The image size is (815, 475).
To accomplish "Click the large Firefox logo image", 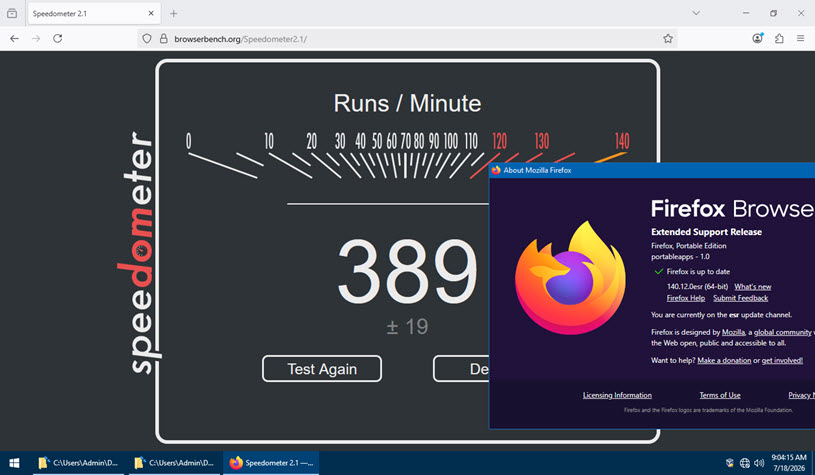I will tap(570, 278).
